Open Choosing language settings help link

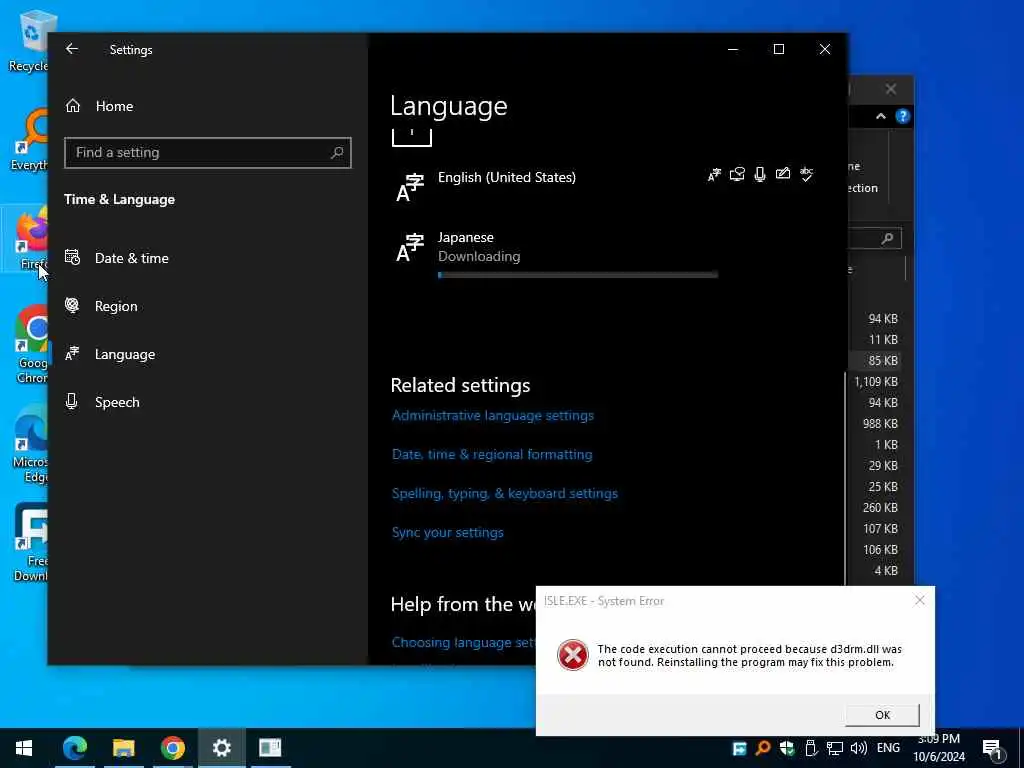click(463, 643)
